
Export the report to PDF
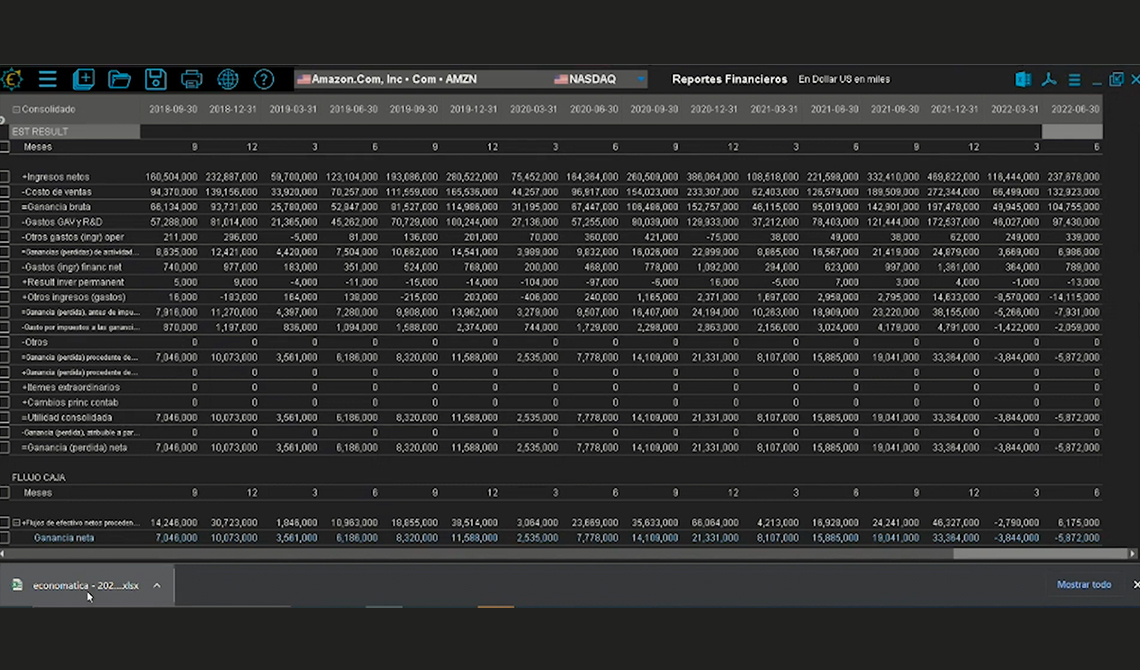click(1049, 79)
